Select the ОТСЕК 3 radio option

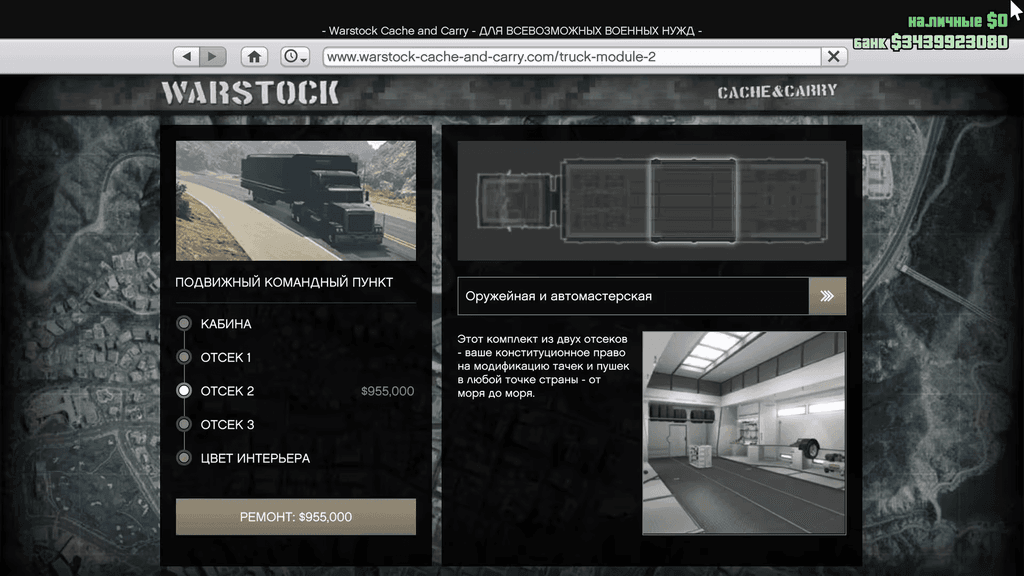184,424
